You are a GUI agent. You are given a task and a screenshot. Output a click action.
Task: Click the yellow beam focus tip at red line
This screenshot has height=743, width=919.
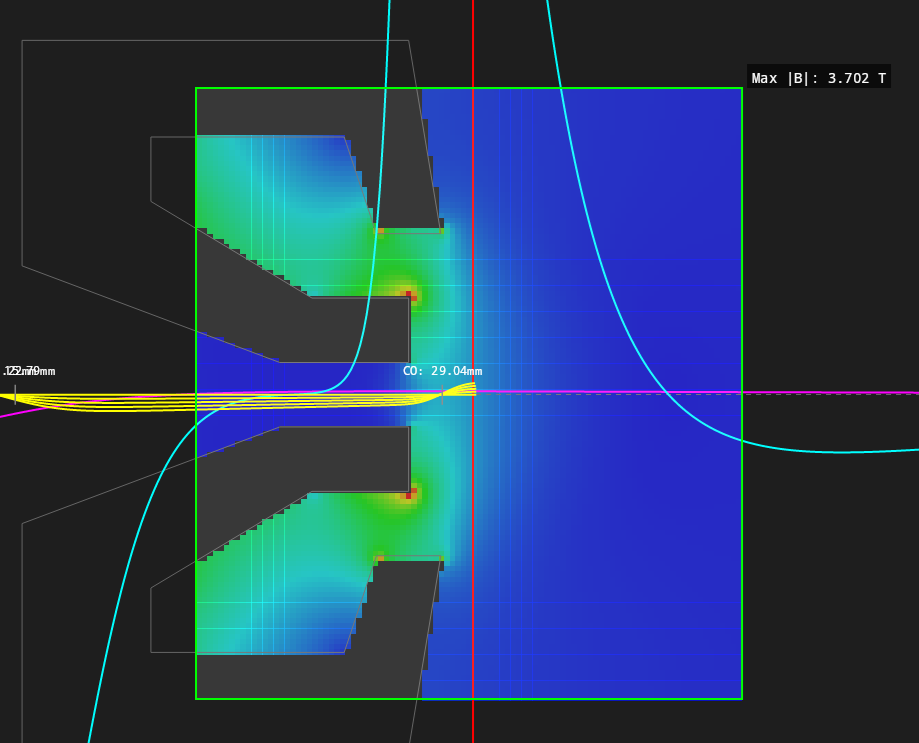point(468,388)
